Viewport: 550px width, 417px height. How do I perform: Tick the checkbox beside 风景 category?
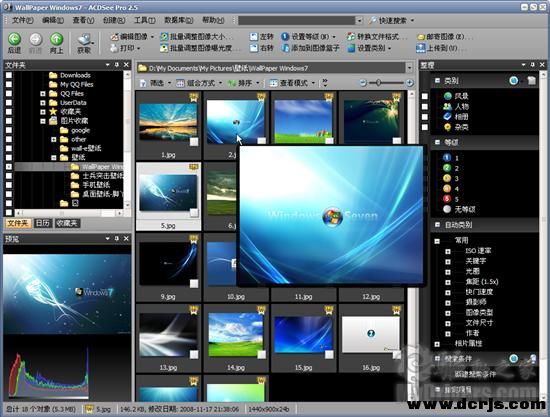[425, 96]
